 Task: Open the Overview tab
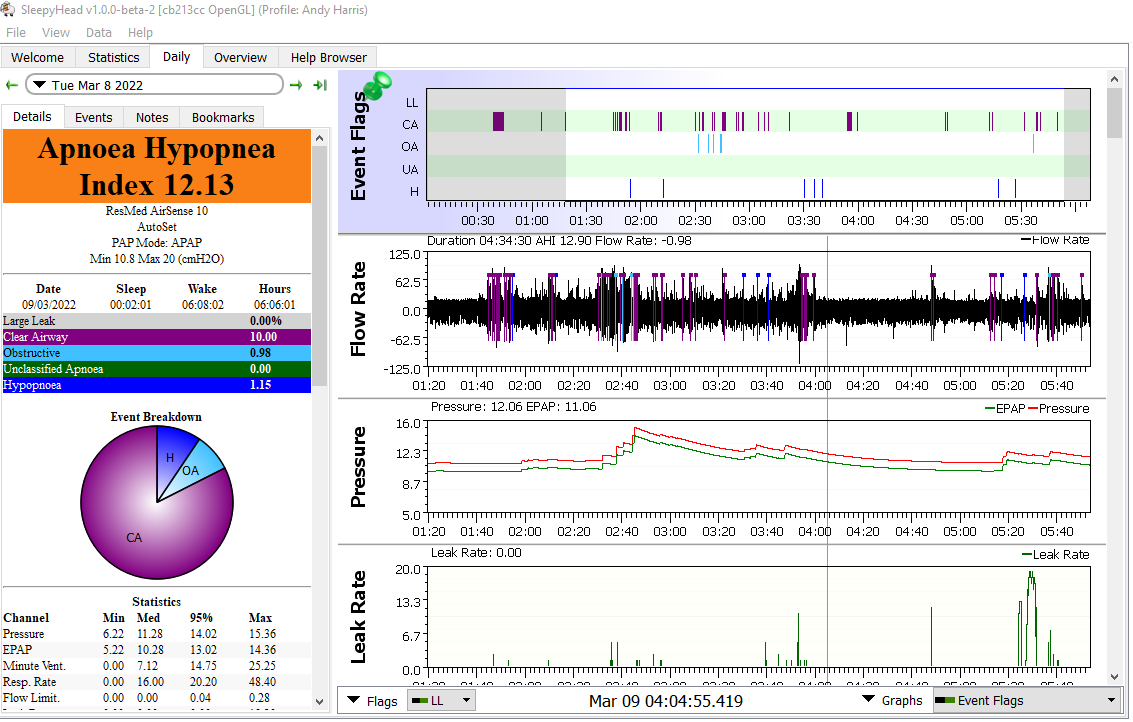(240, 58)
